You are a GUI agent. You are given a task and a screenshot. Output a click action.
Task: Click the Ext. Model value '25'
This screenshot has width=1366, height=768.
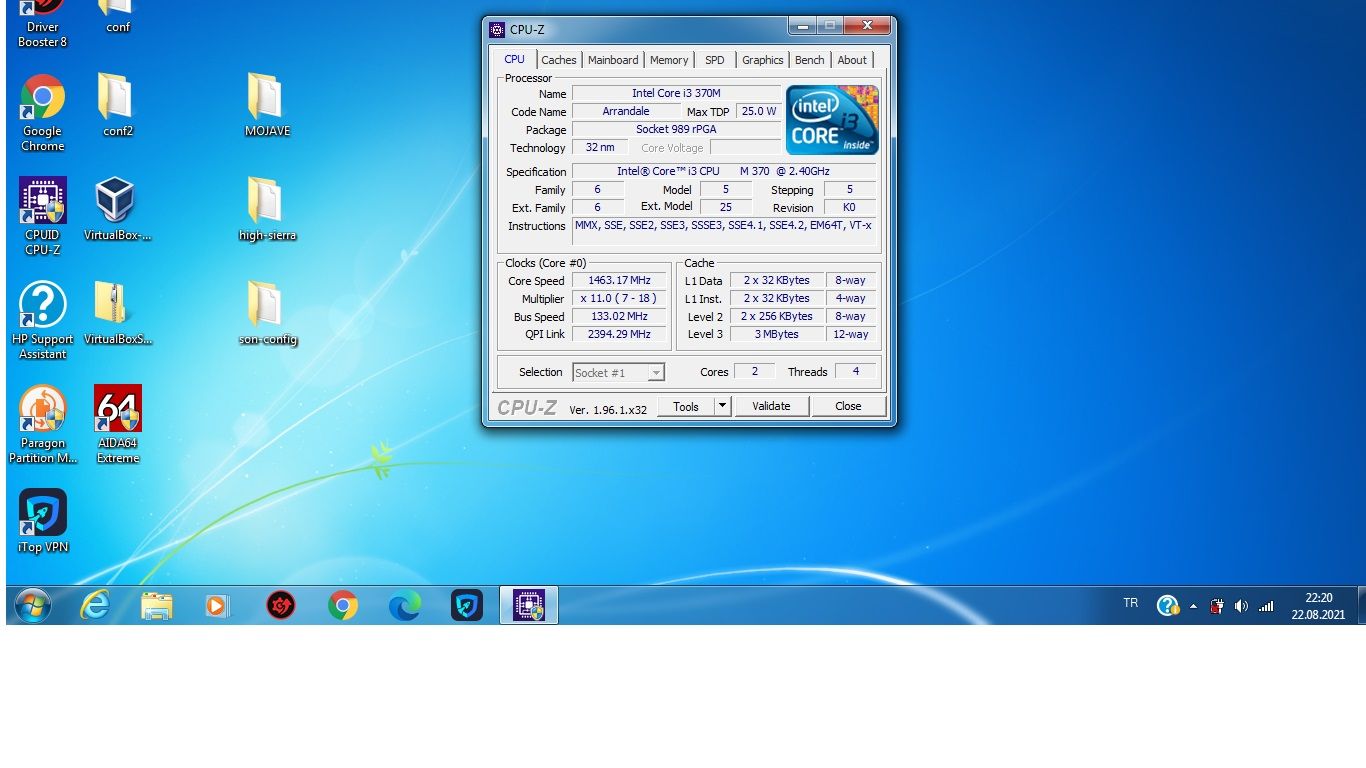pyautogui.click(x=725, y=207)
